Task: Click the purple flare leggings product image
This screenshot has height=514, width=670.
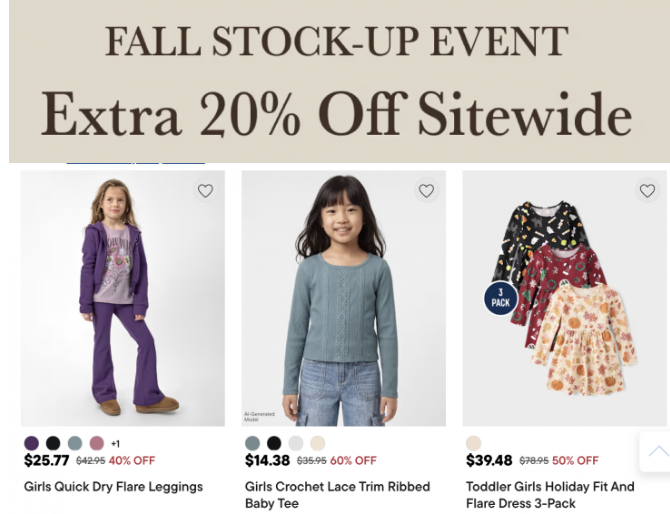Action: 123,298
